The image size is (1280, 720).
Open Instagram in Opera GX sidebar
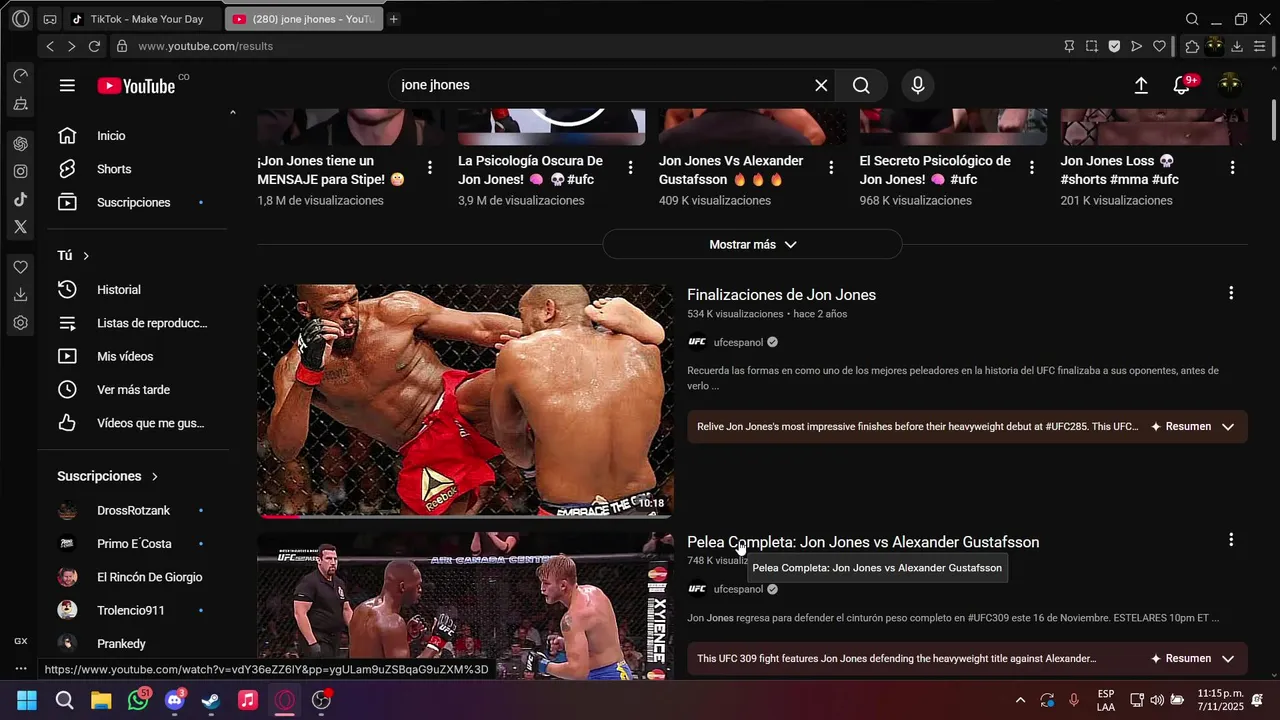pyautogui.click(x=20, y=171)
